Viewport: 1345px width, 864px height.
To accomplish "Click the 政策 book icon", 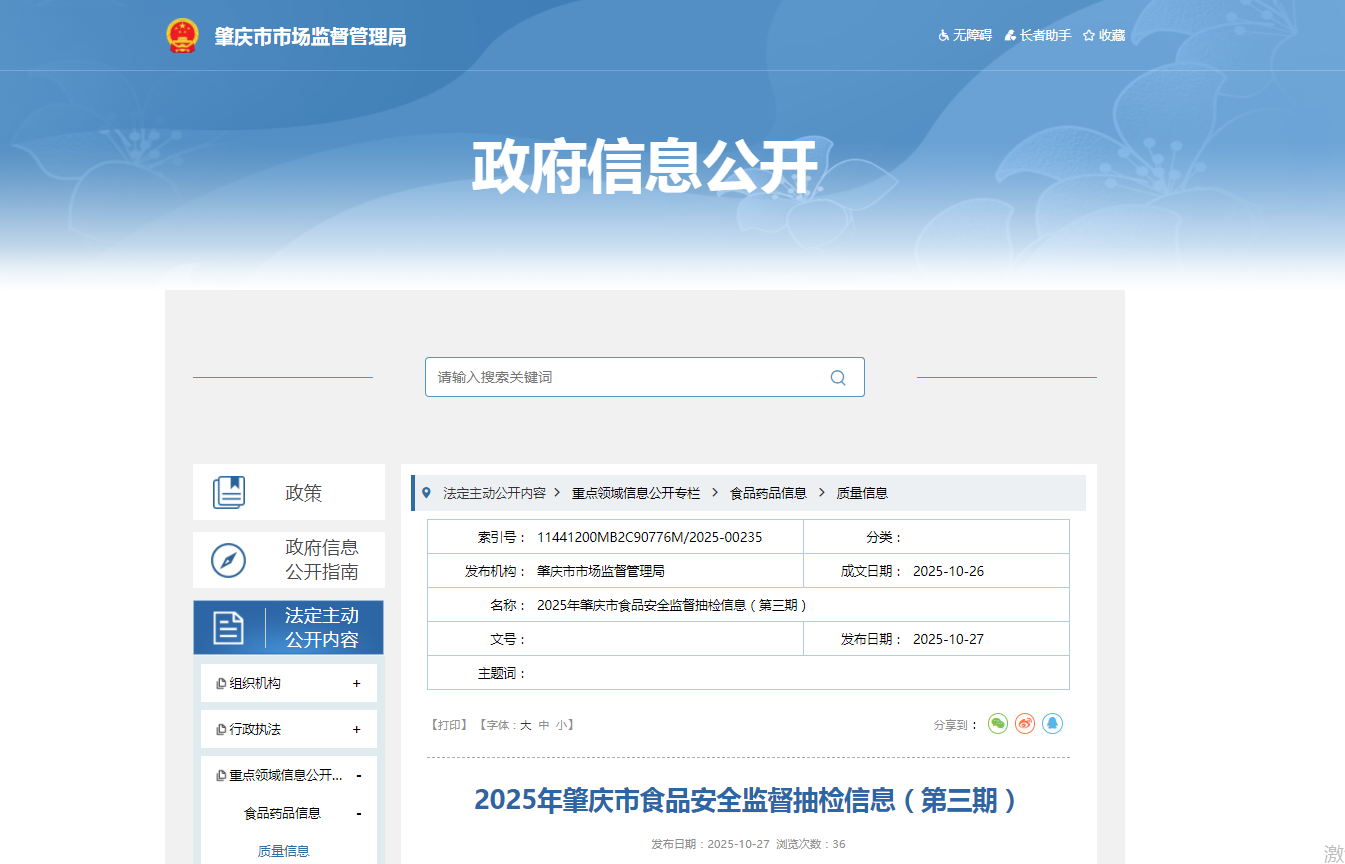I will [229, 492].
